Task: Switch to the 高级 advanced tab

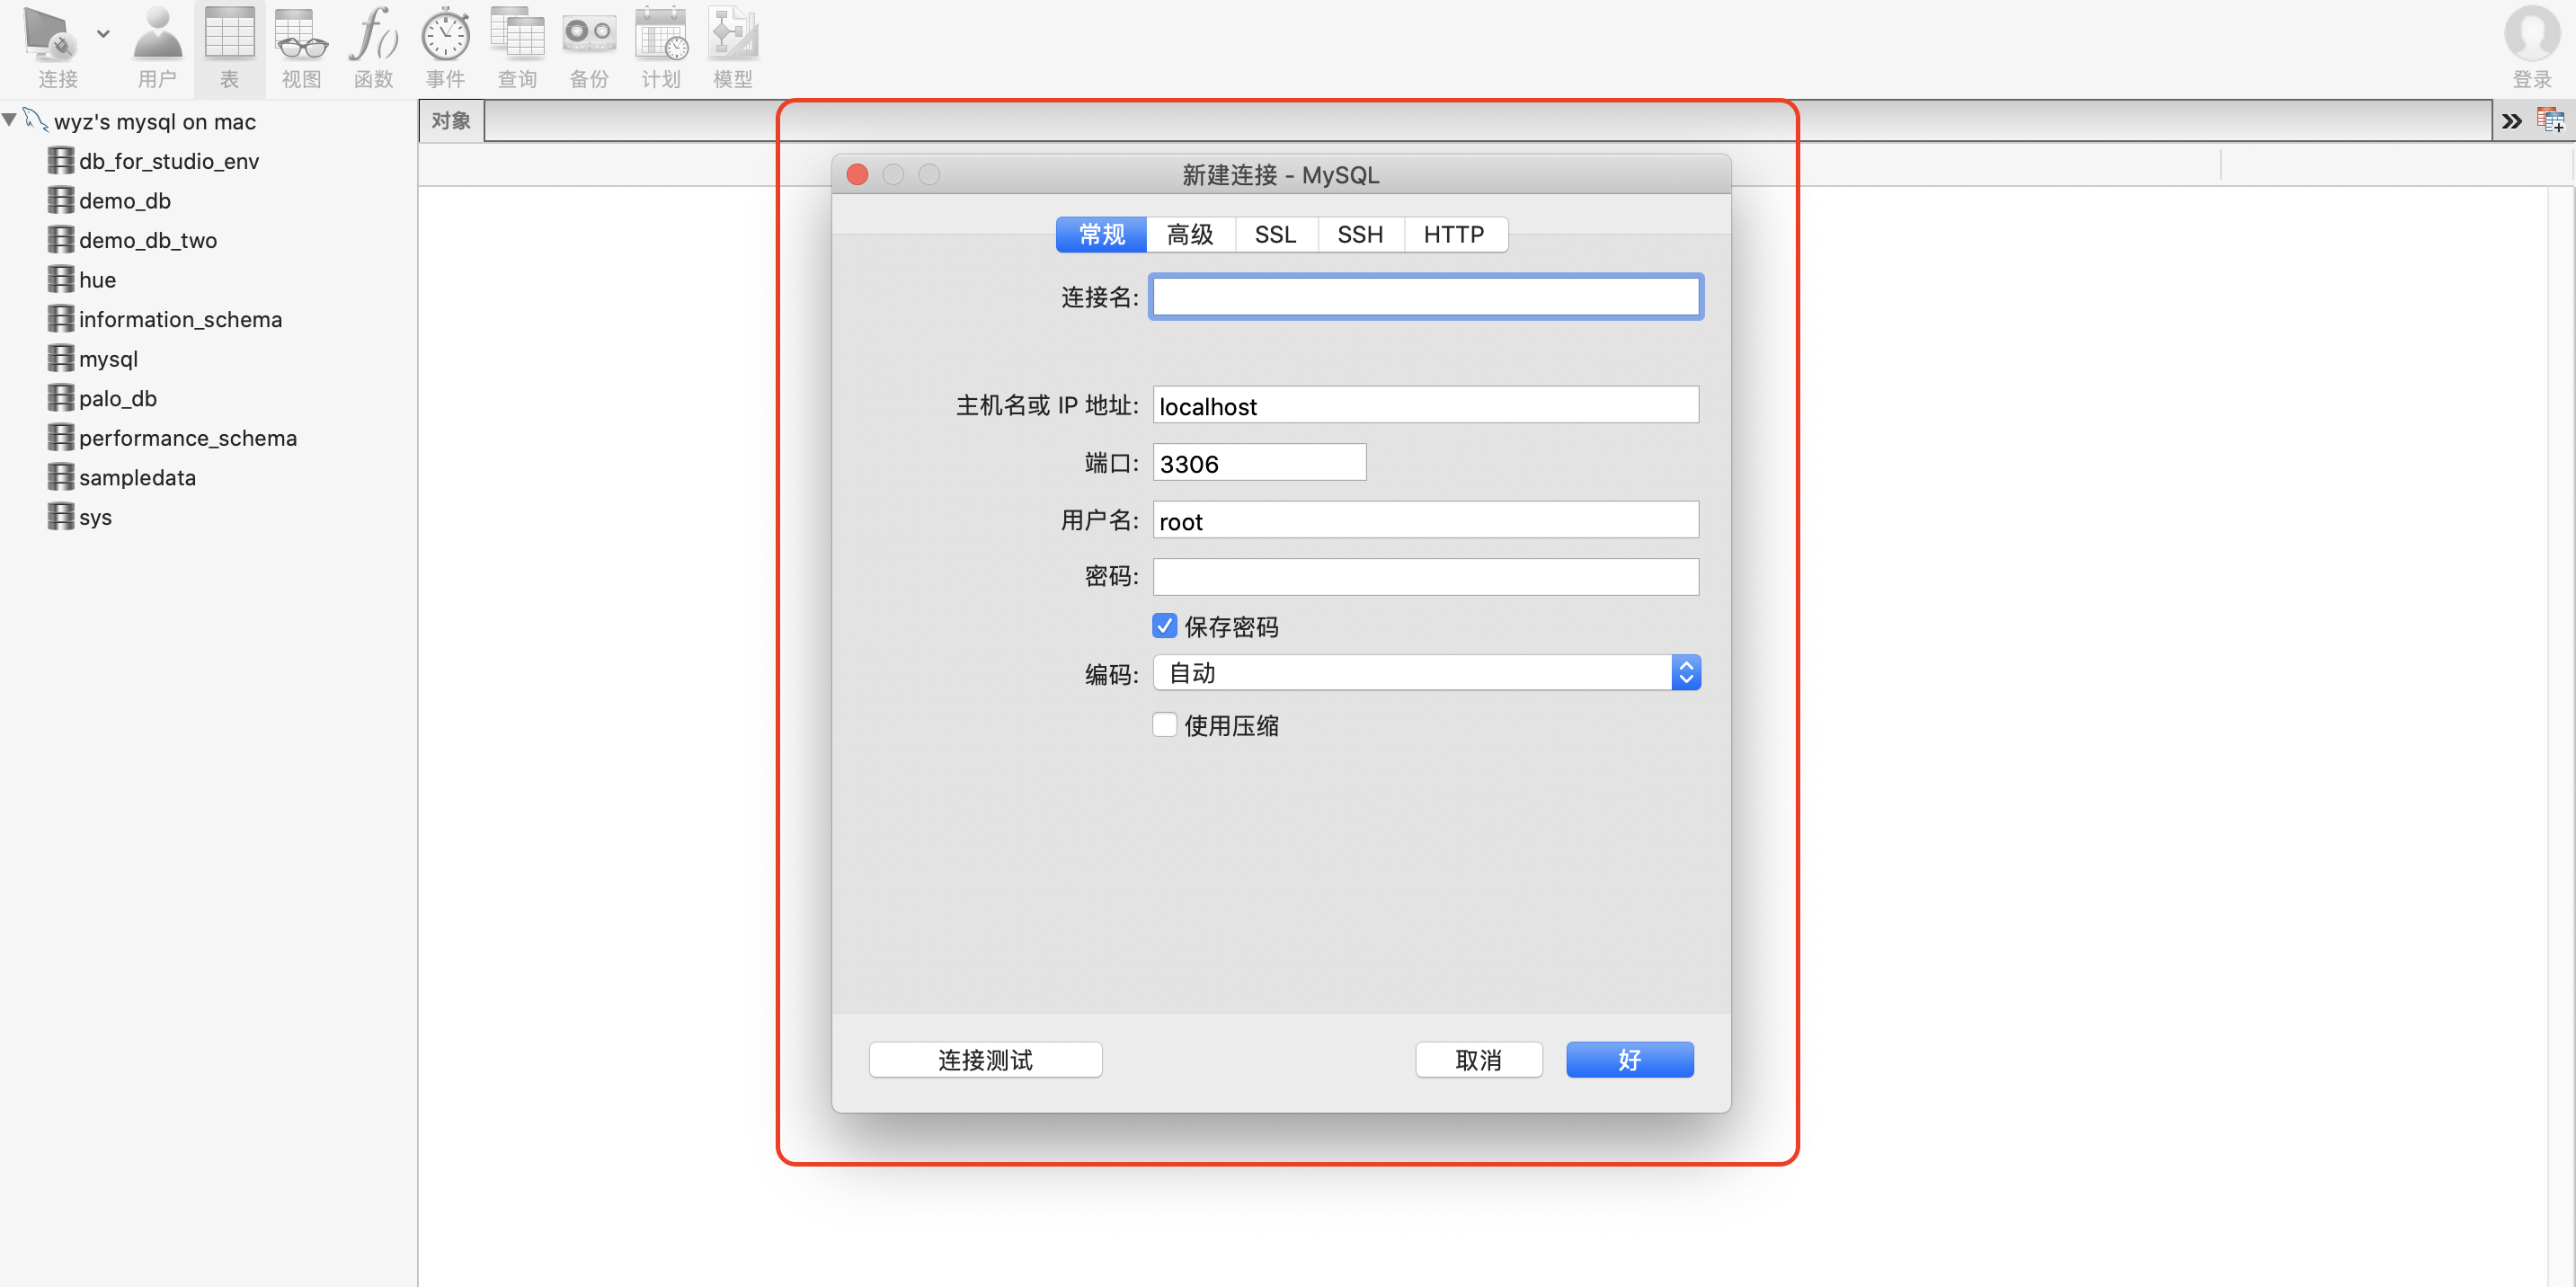Action: pos(1190,234)
